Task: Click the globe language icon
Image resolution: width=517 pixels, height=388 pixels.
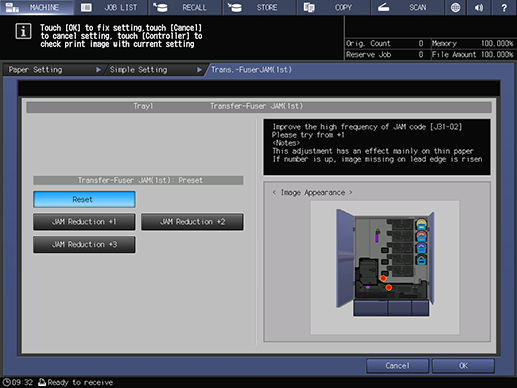Action: click(455, 7)
